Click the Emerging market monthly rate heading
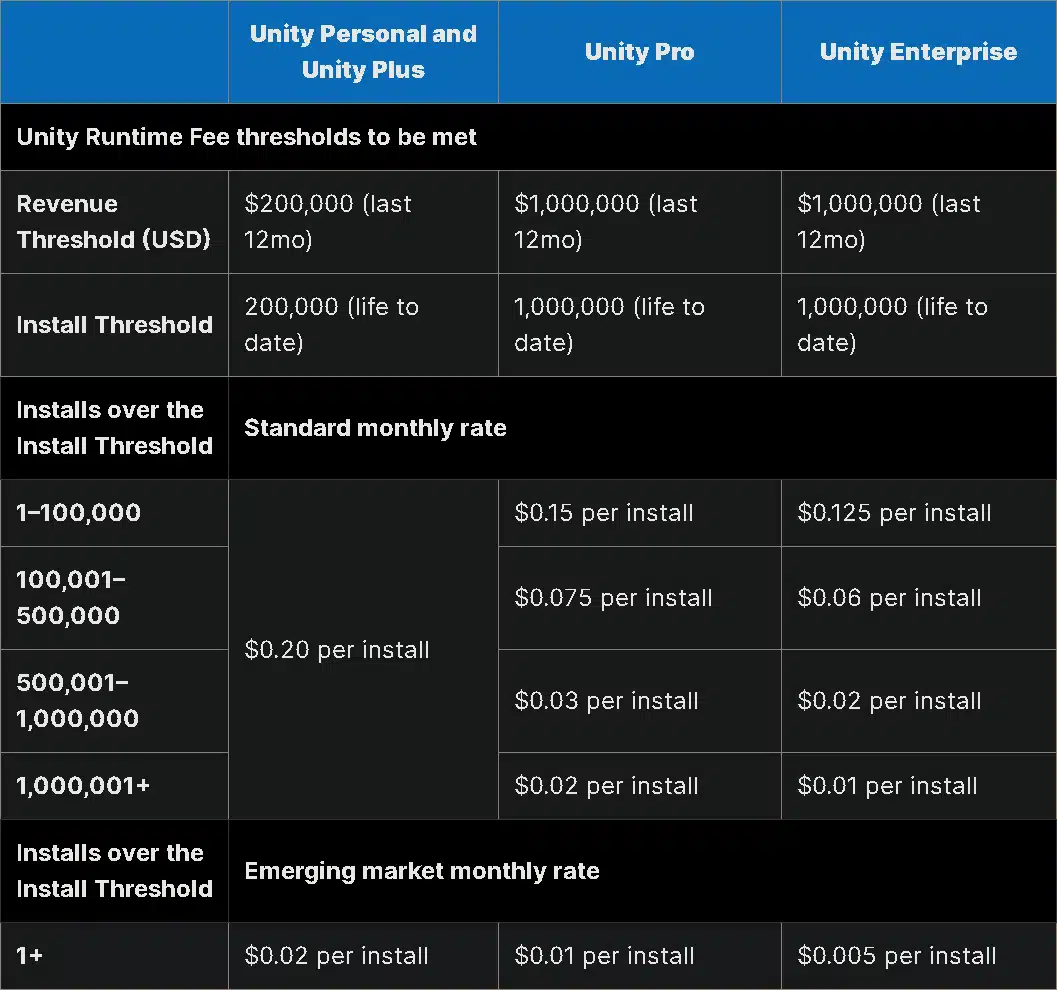Viewport: 1057px width, 990px height. 422,871
